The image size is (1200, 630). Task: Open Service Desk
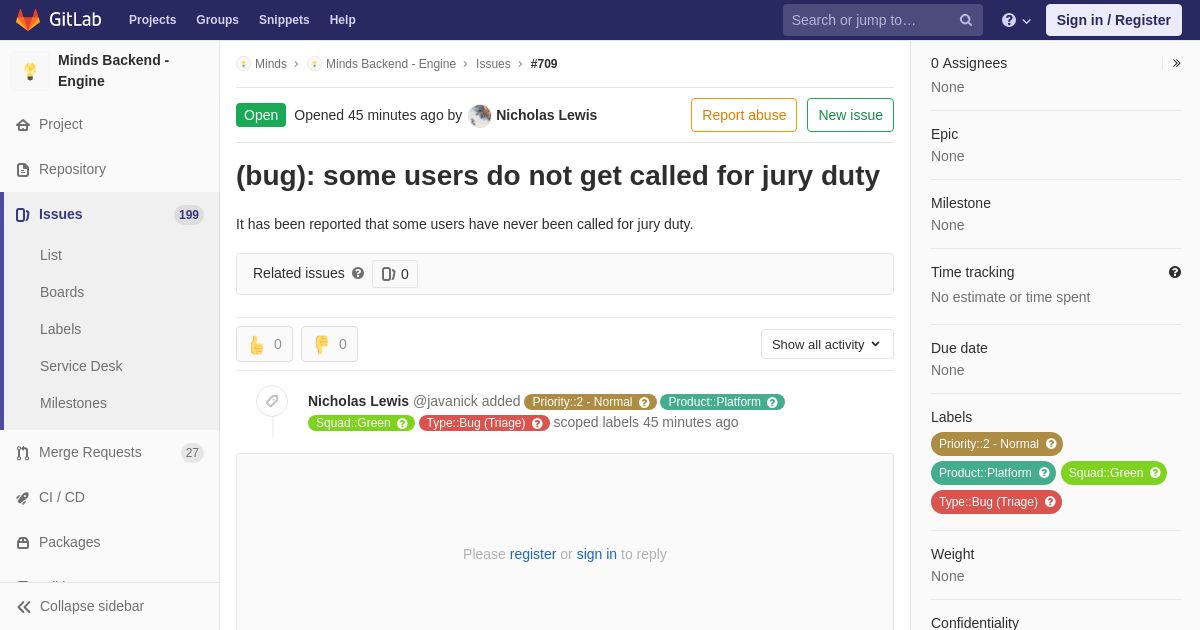click(x=81, y=366)
